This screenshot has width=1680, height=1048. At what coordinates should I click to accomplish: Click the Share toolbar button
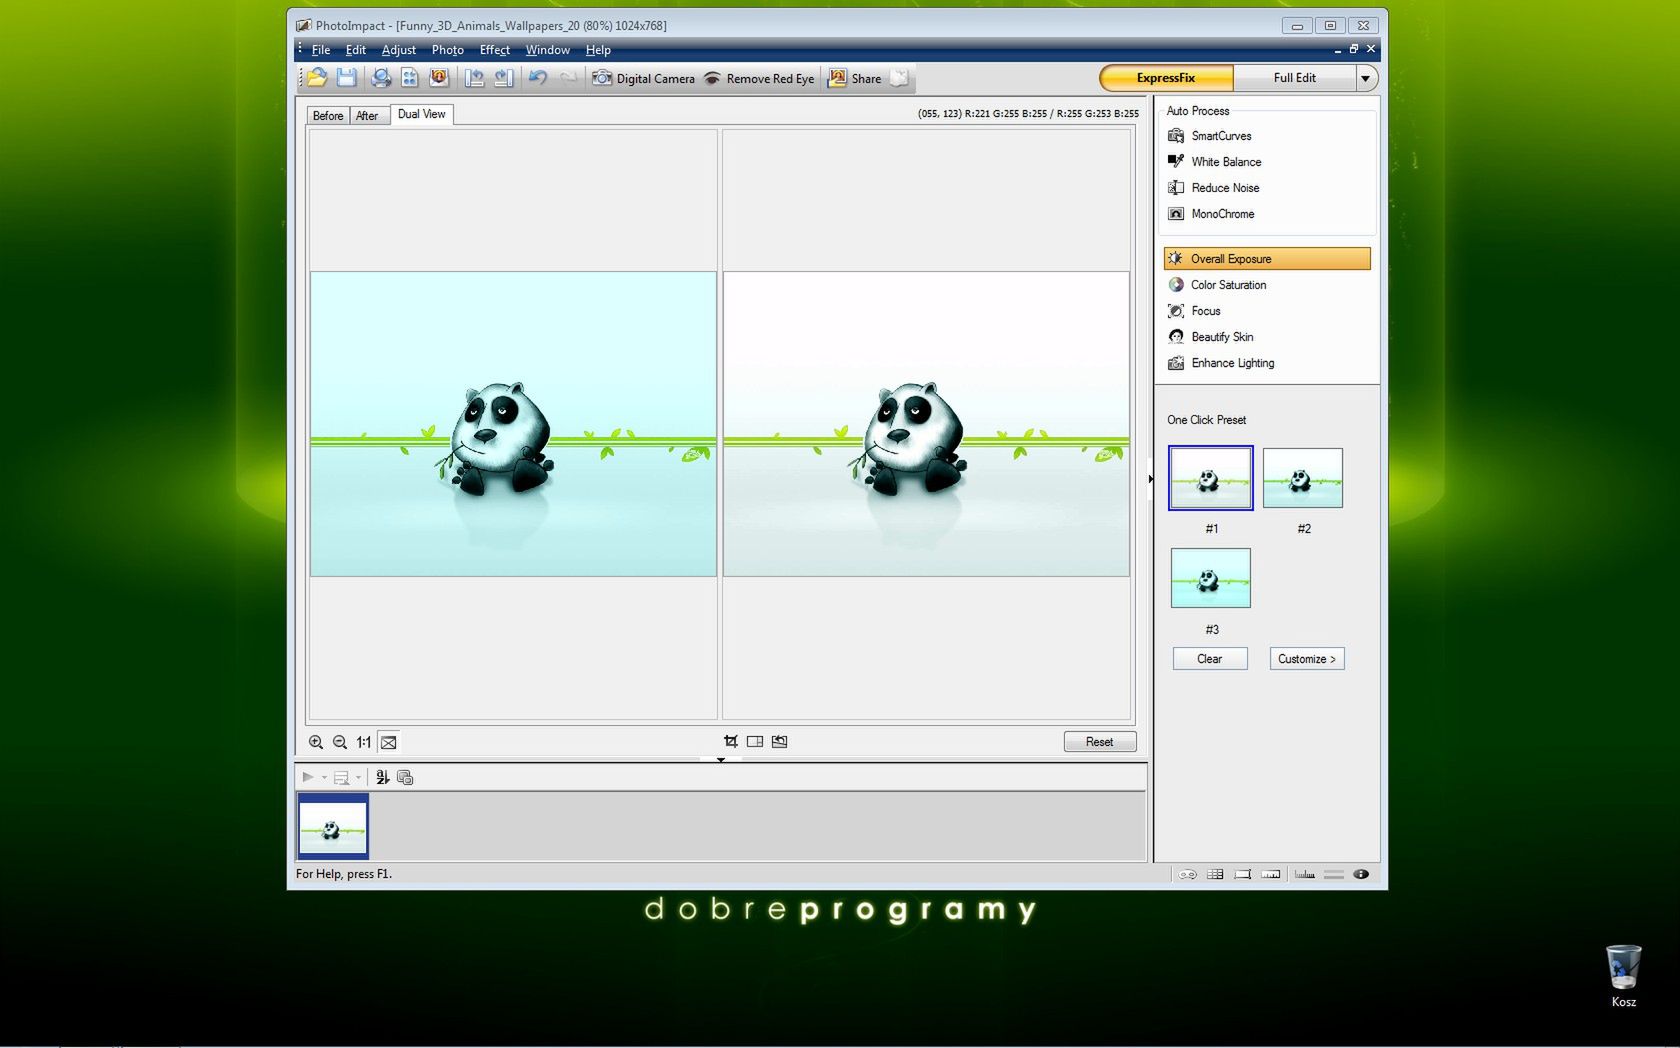click(x=855, y=78)
